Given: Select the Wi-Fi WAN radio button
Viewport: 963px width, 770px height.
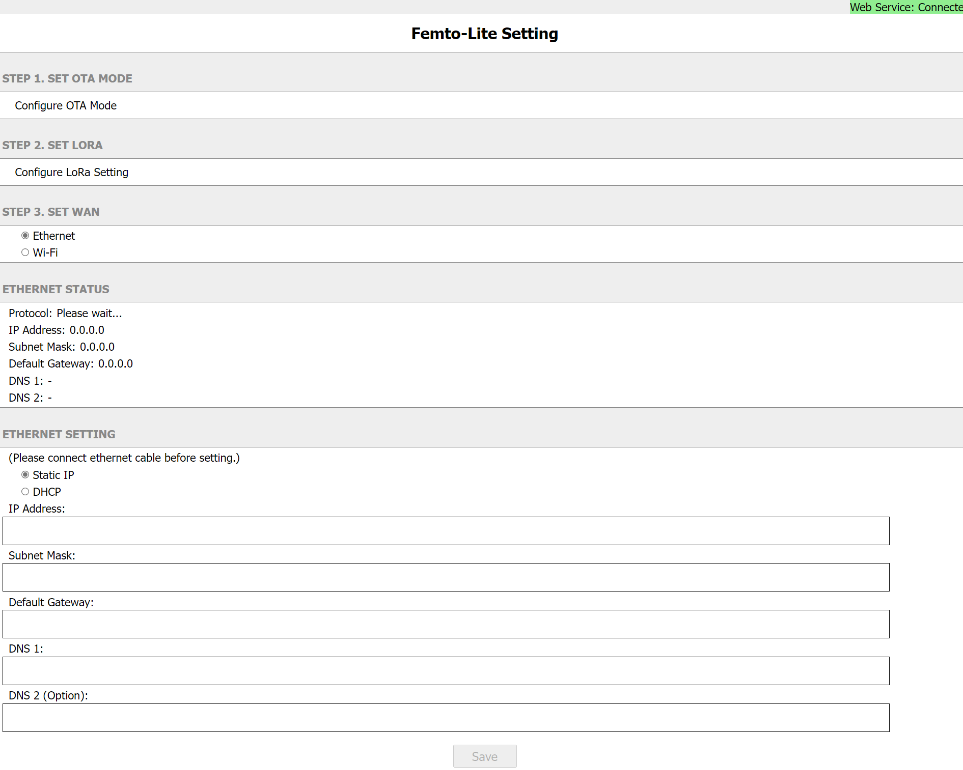Looking at the screenshot, I should tap(25, 252).
